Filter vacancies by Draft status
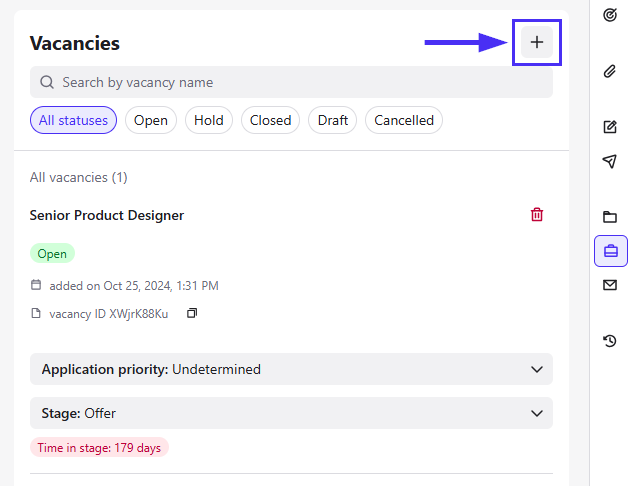Screen dimensions: 632x486 click(333, 120)
